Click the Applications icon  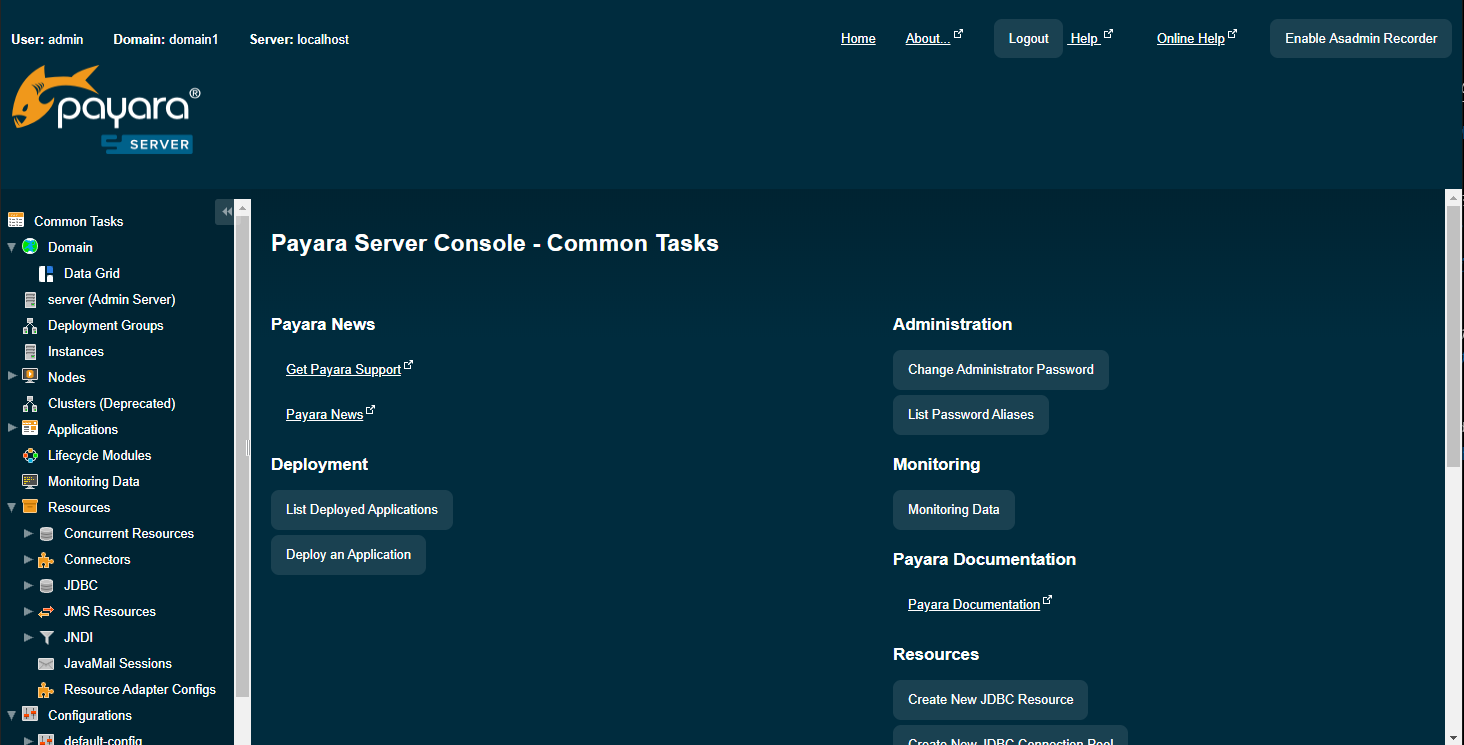[x=30, y=429]
